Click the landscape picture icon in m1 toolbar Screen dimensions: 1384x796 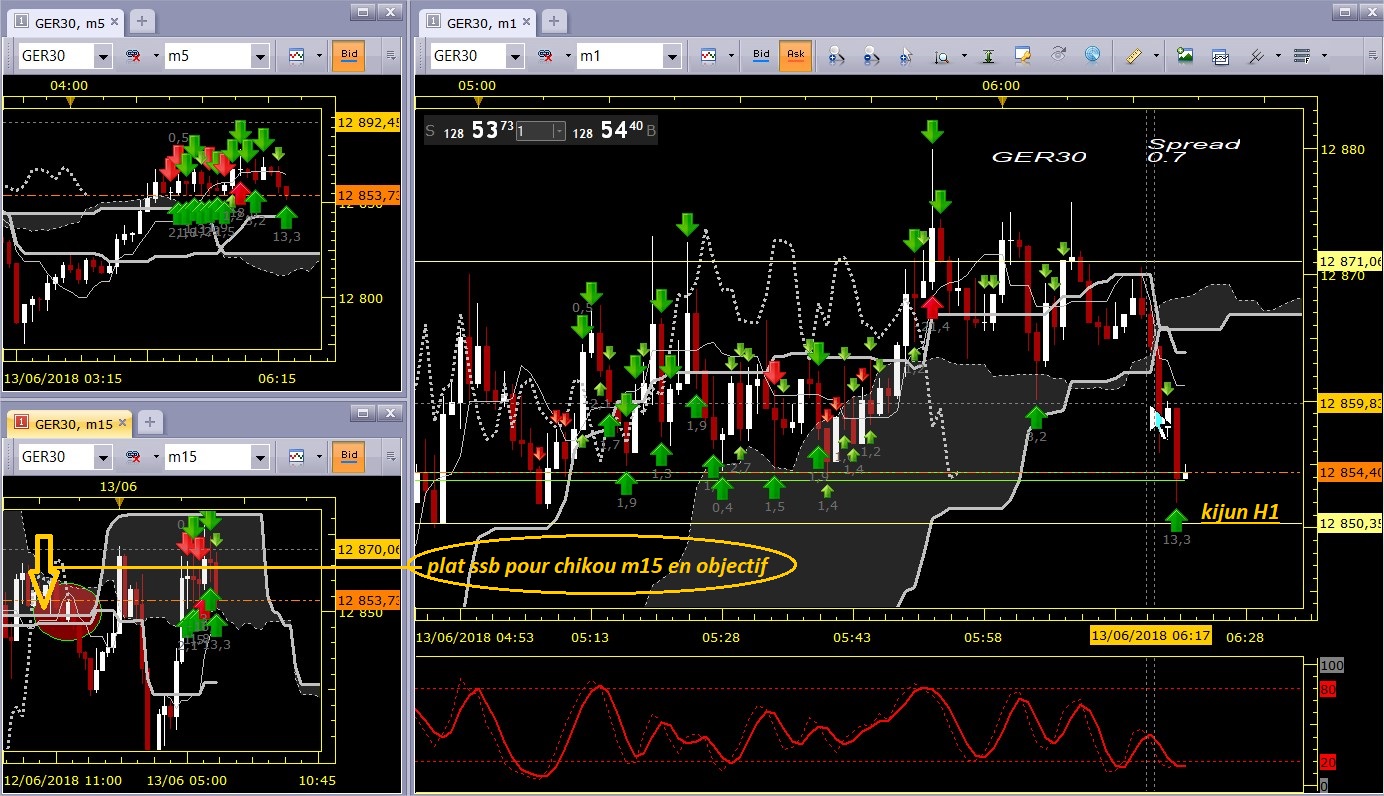(1185, 56)
